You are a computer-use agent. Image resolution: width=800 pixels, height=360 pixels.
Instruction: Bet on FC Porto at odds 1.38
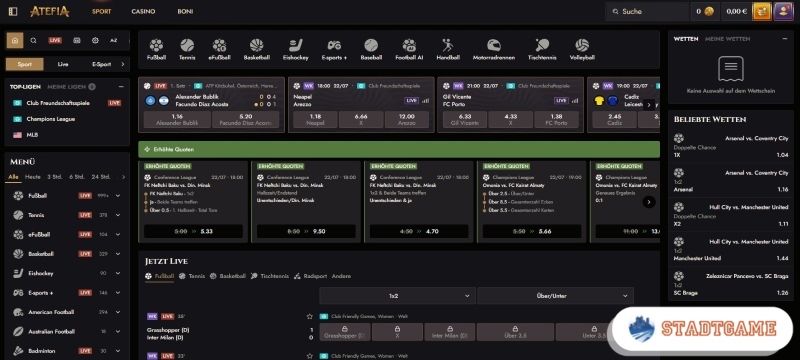(x=557, y=119)
